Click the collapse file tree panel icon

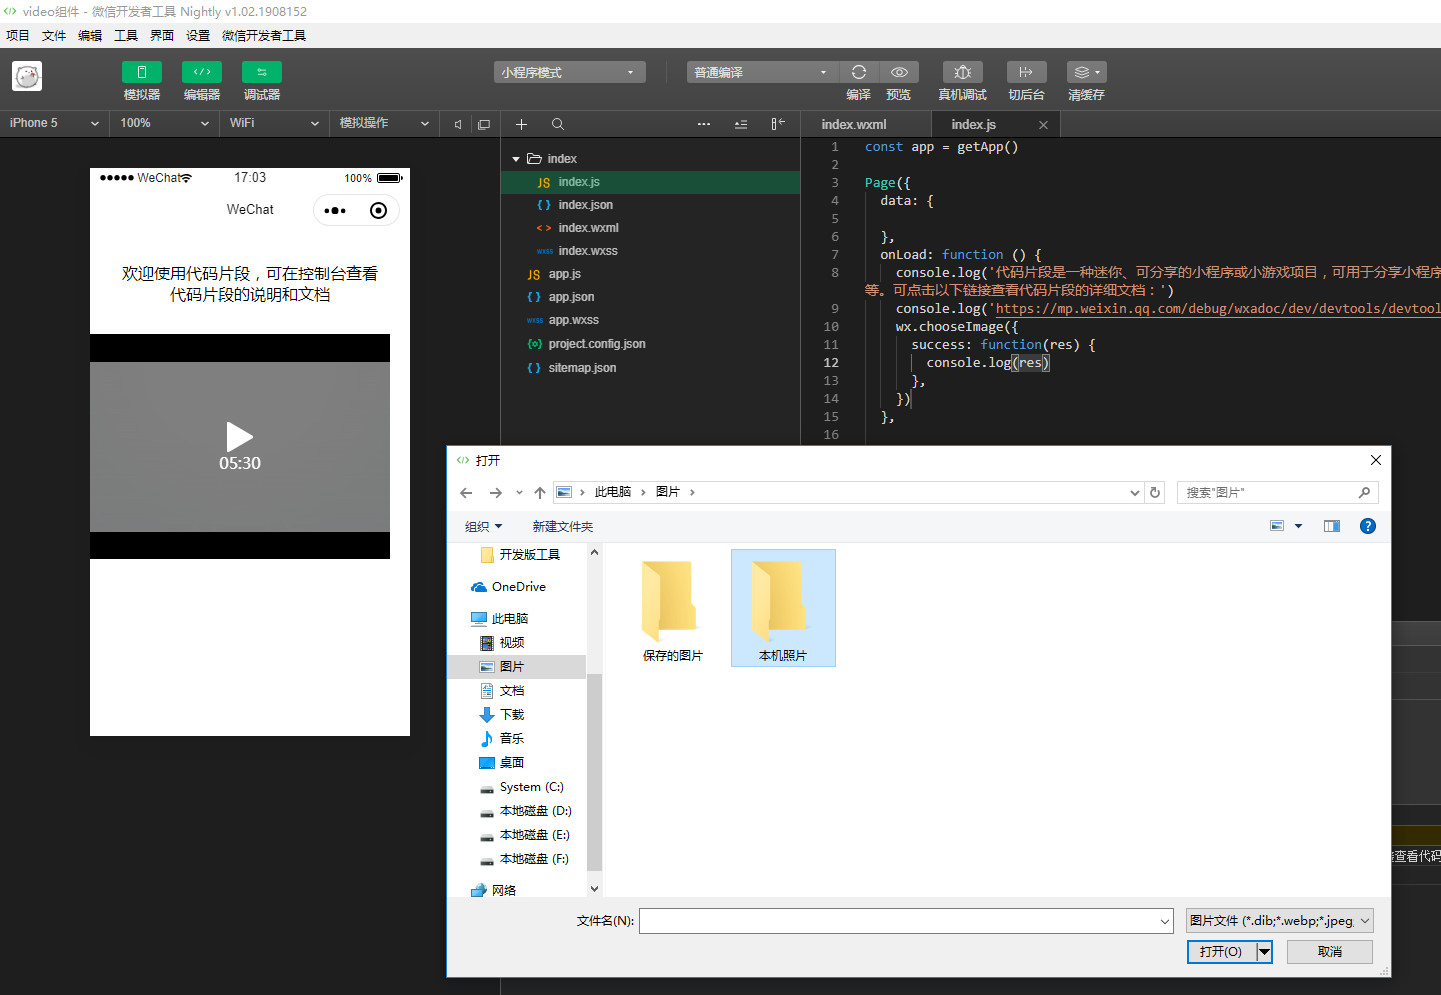pos(778,124)
